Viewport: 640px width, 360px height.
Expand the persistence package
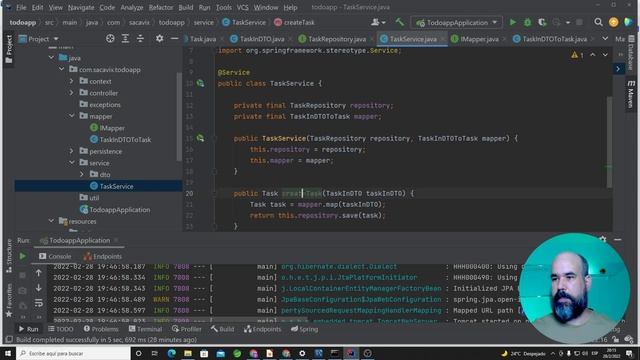tap(72, 151)
